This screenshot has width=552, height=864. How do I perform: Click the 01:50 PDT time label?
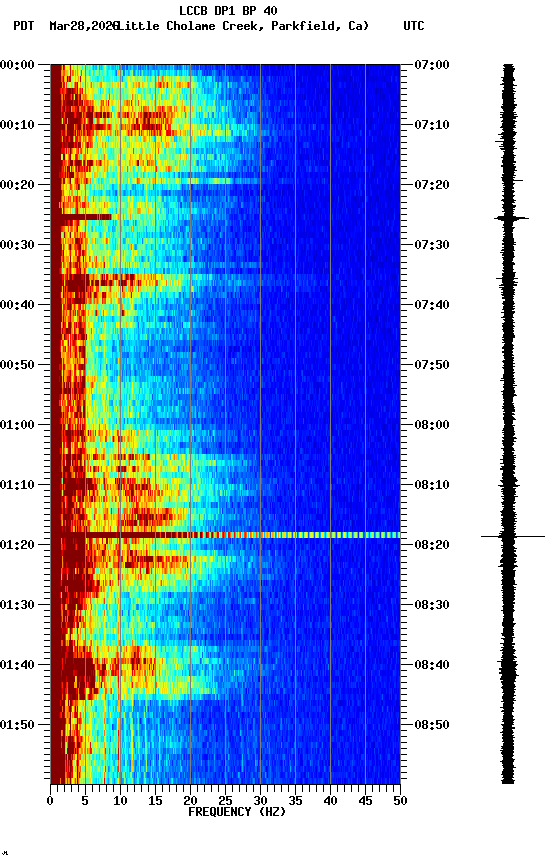(x=17, y=725)
